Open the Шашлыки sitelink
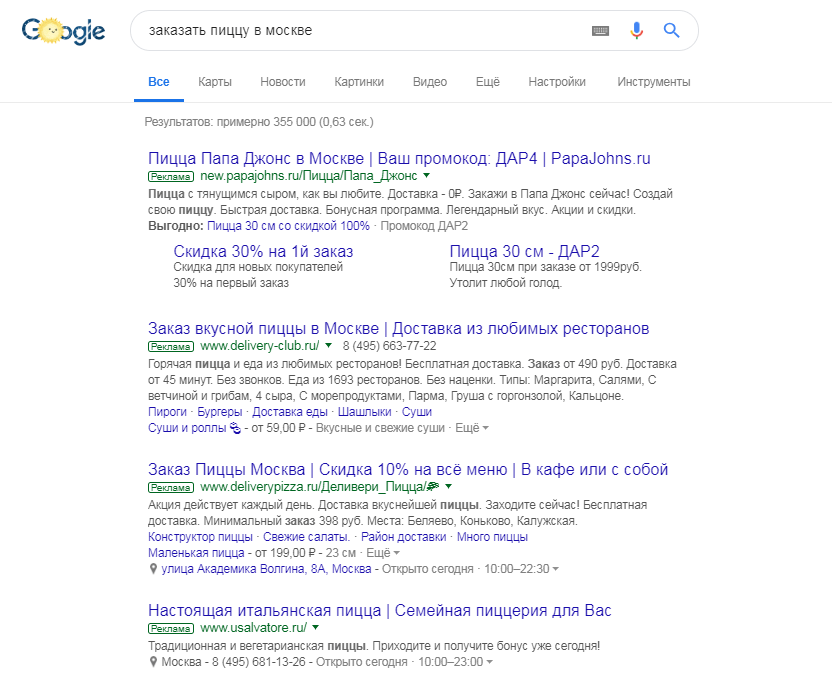The height and width of the screenshot is (679, 832). tap(365, 412)
